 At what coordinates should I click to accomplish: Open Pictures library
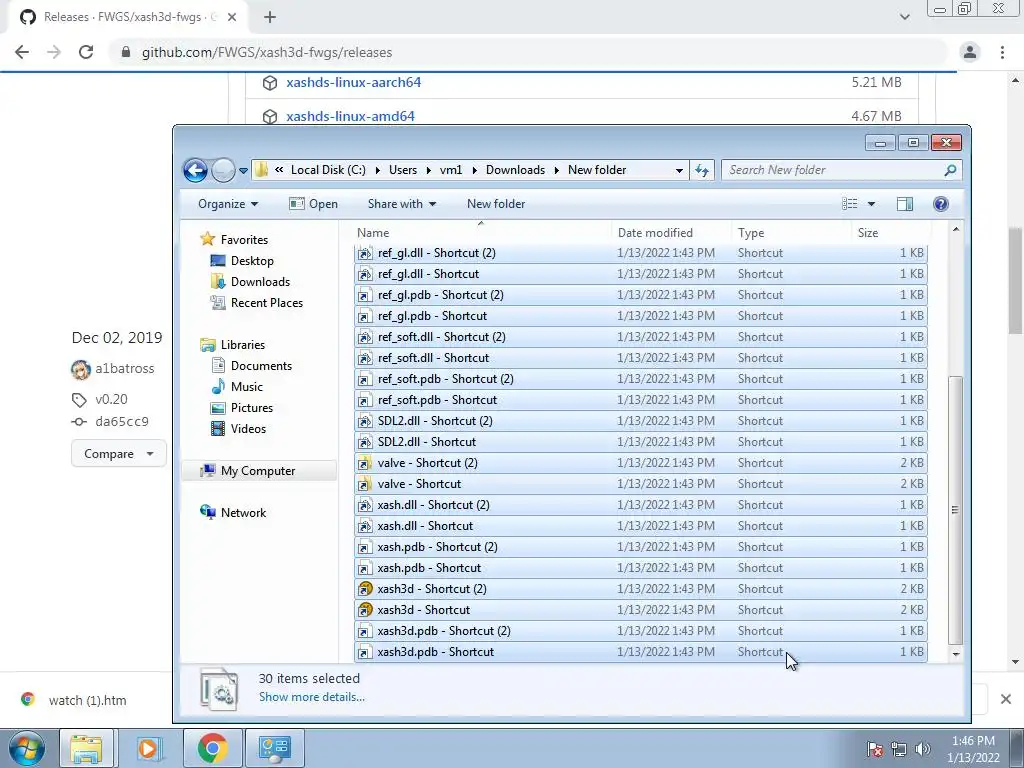[251, 408]
